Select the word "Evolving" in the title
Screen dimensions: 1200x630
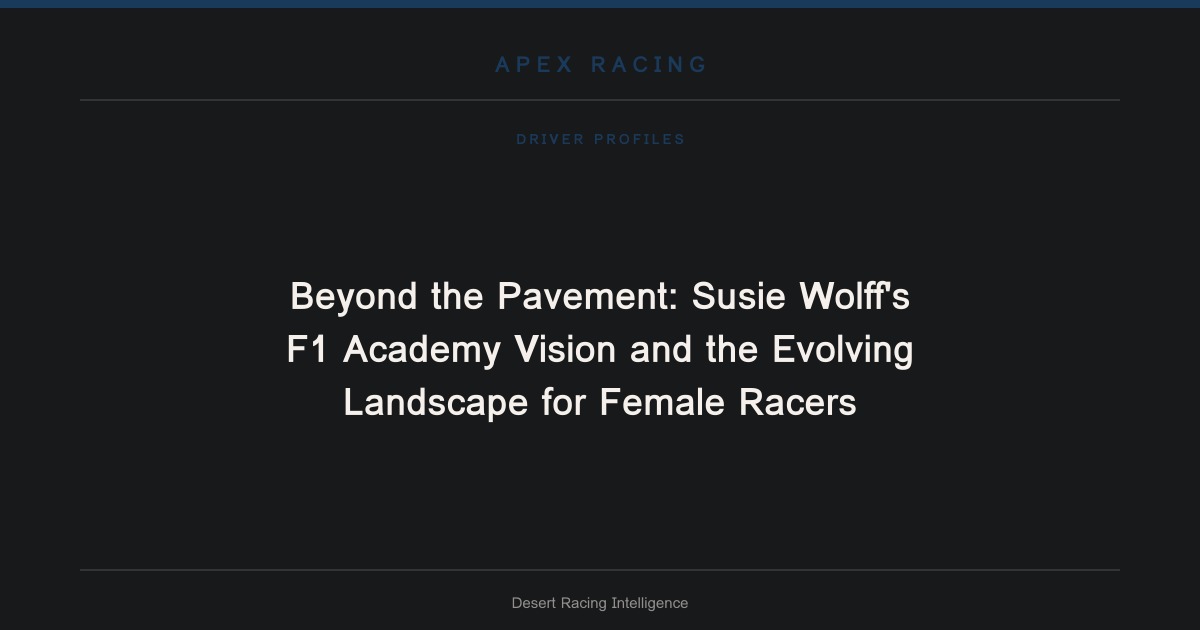point(842,350)
